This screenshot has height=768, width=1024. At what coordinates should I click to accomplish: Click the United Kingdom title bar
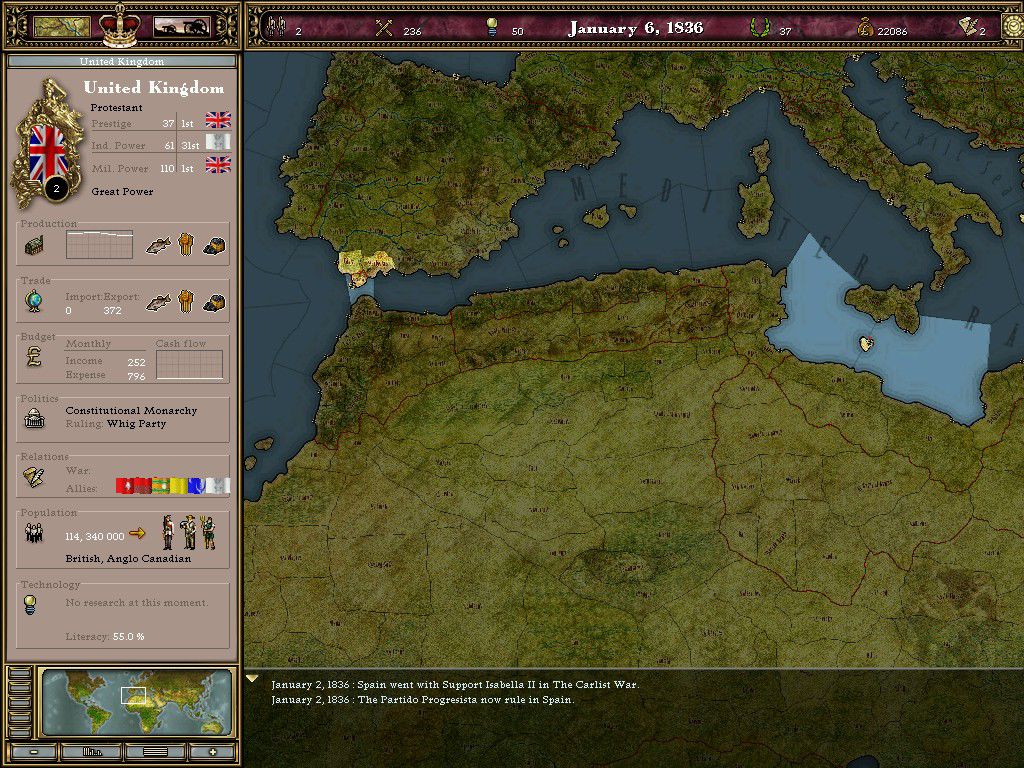122,61
